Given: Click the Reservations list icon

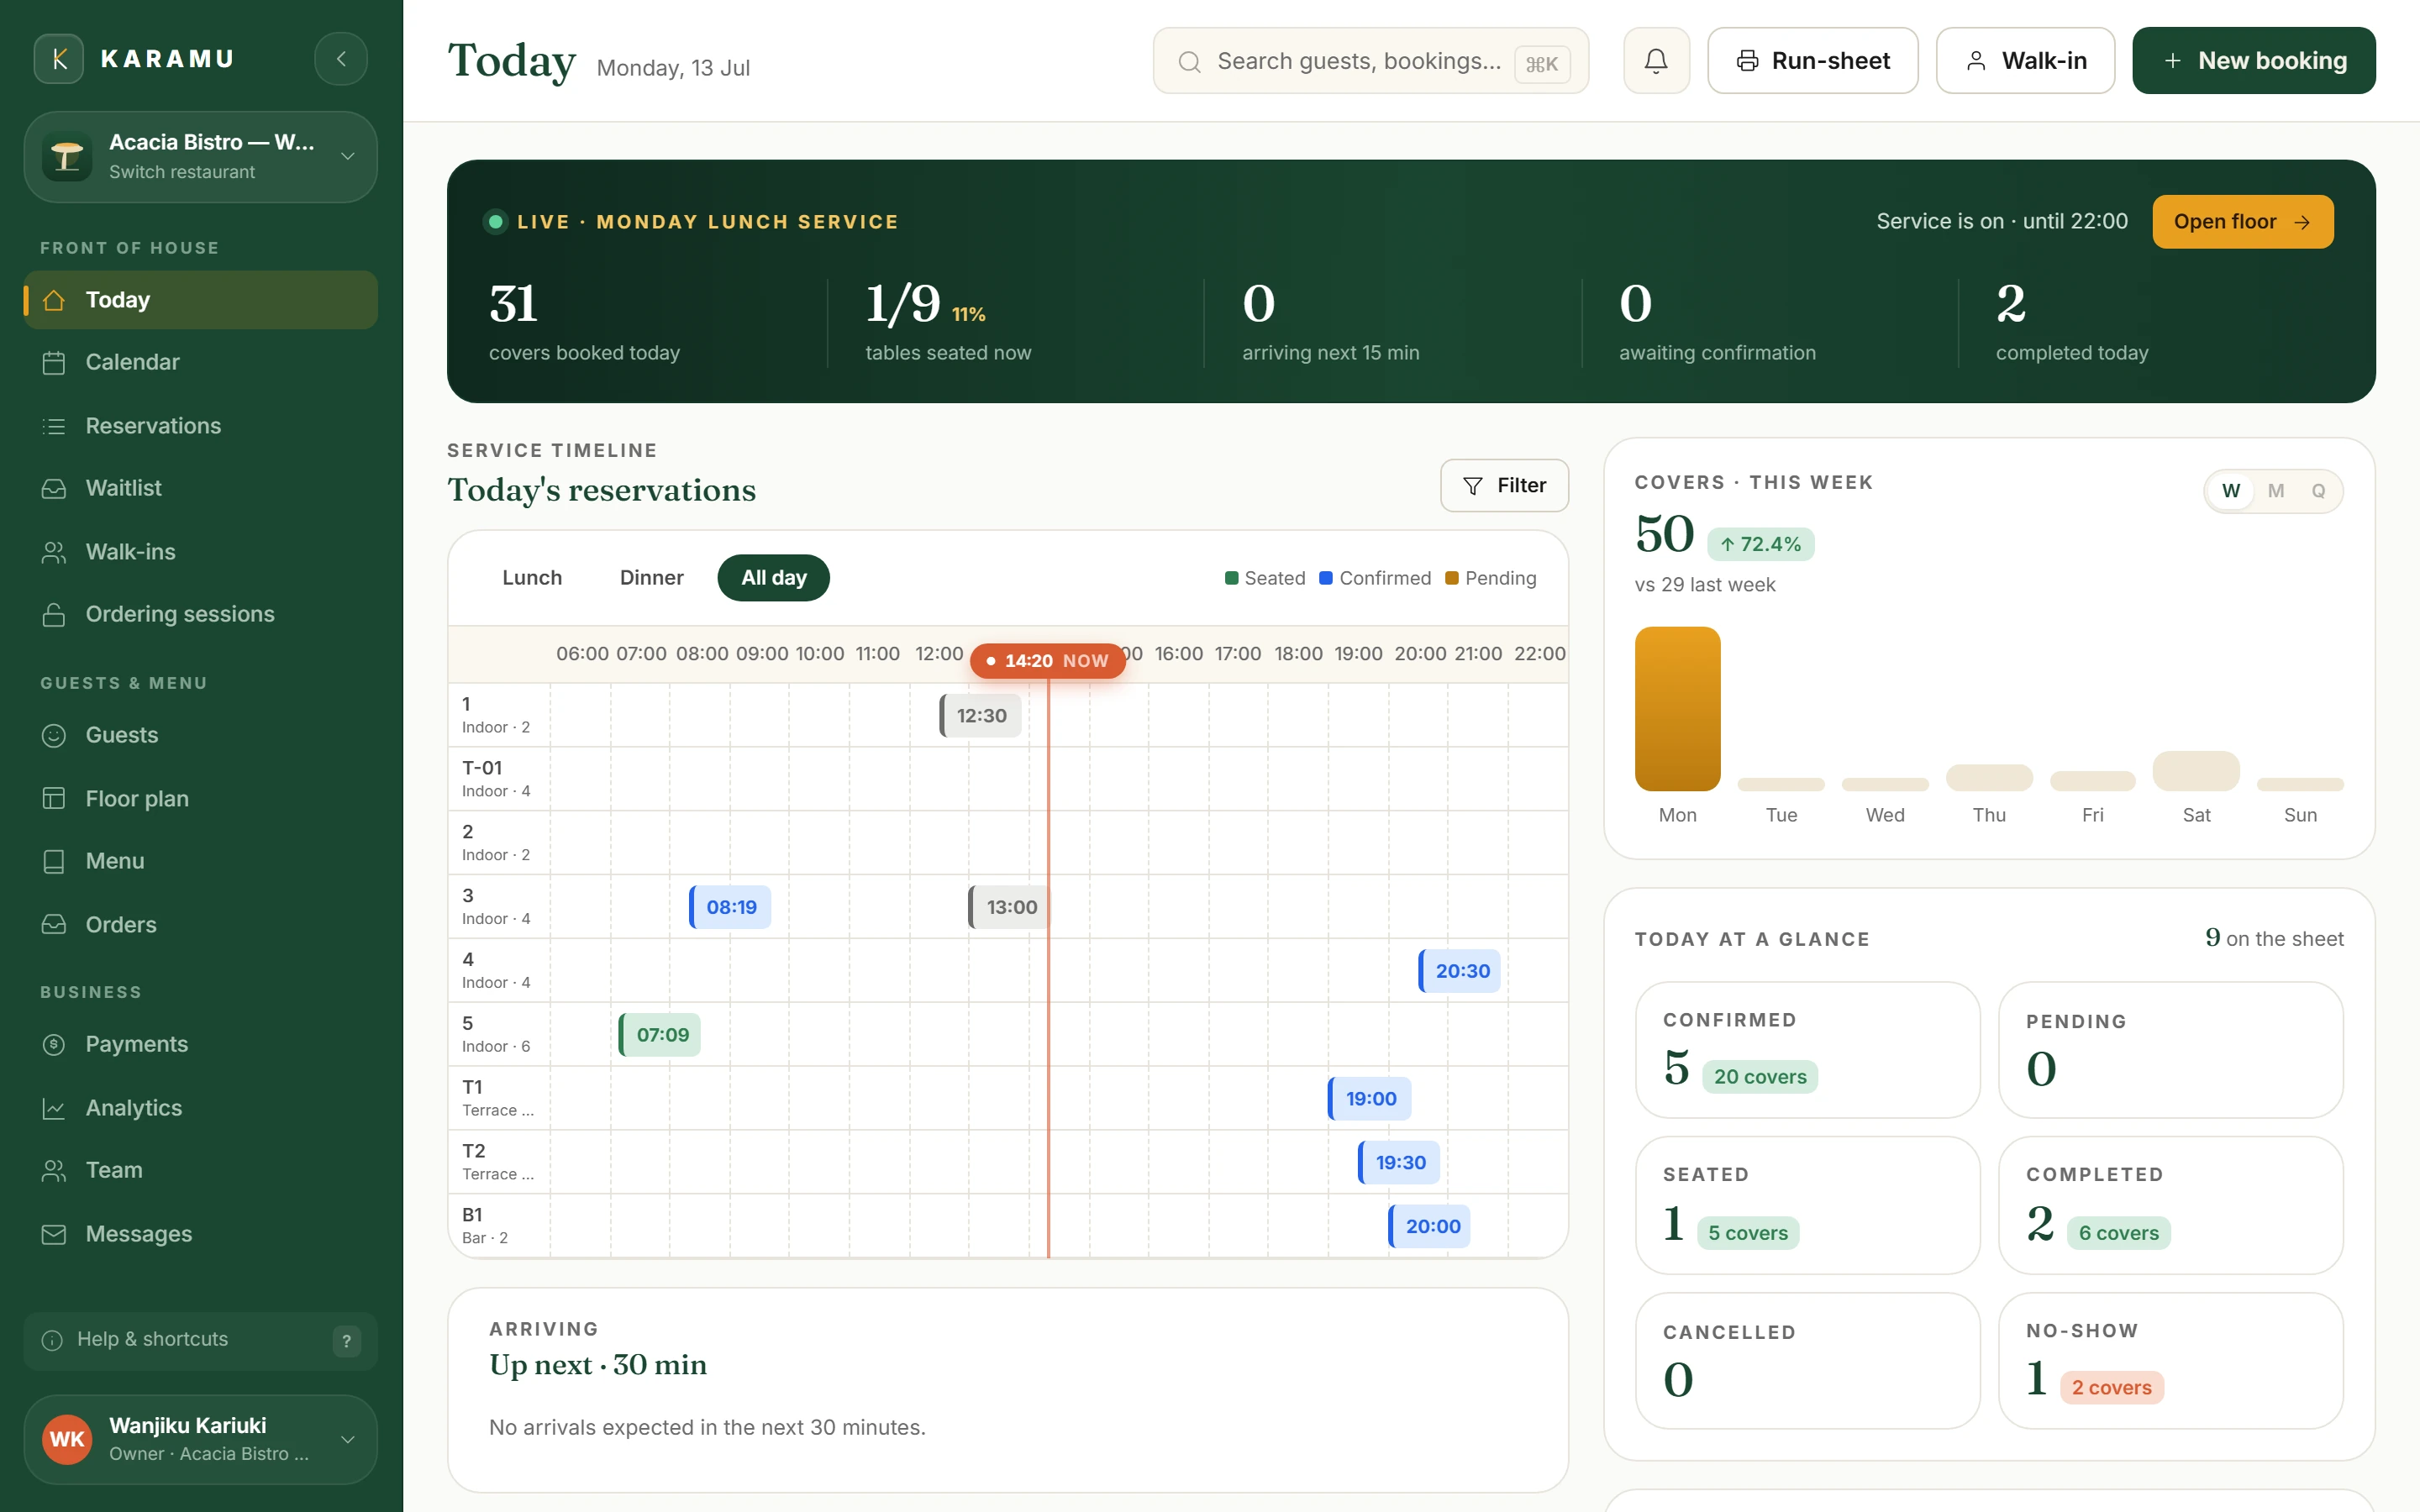Looking at the screenshot, I should pos(54,426).
